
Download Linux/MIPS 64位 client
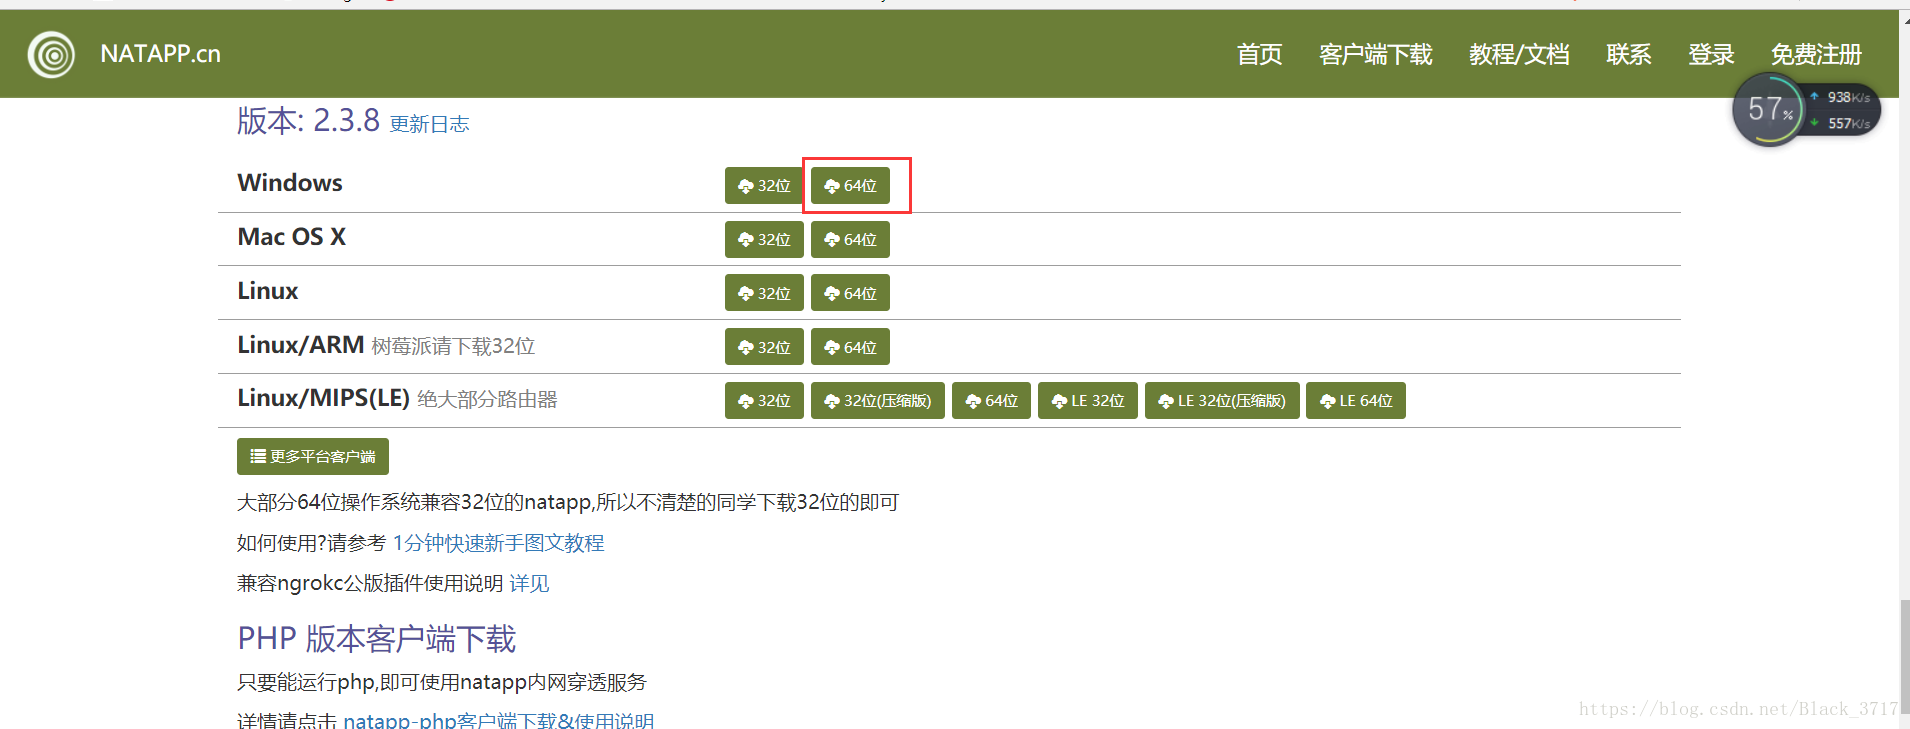coord(991,401)
